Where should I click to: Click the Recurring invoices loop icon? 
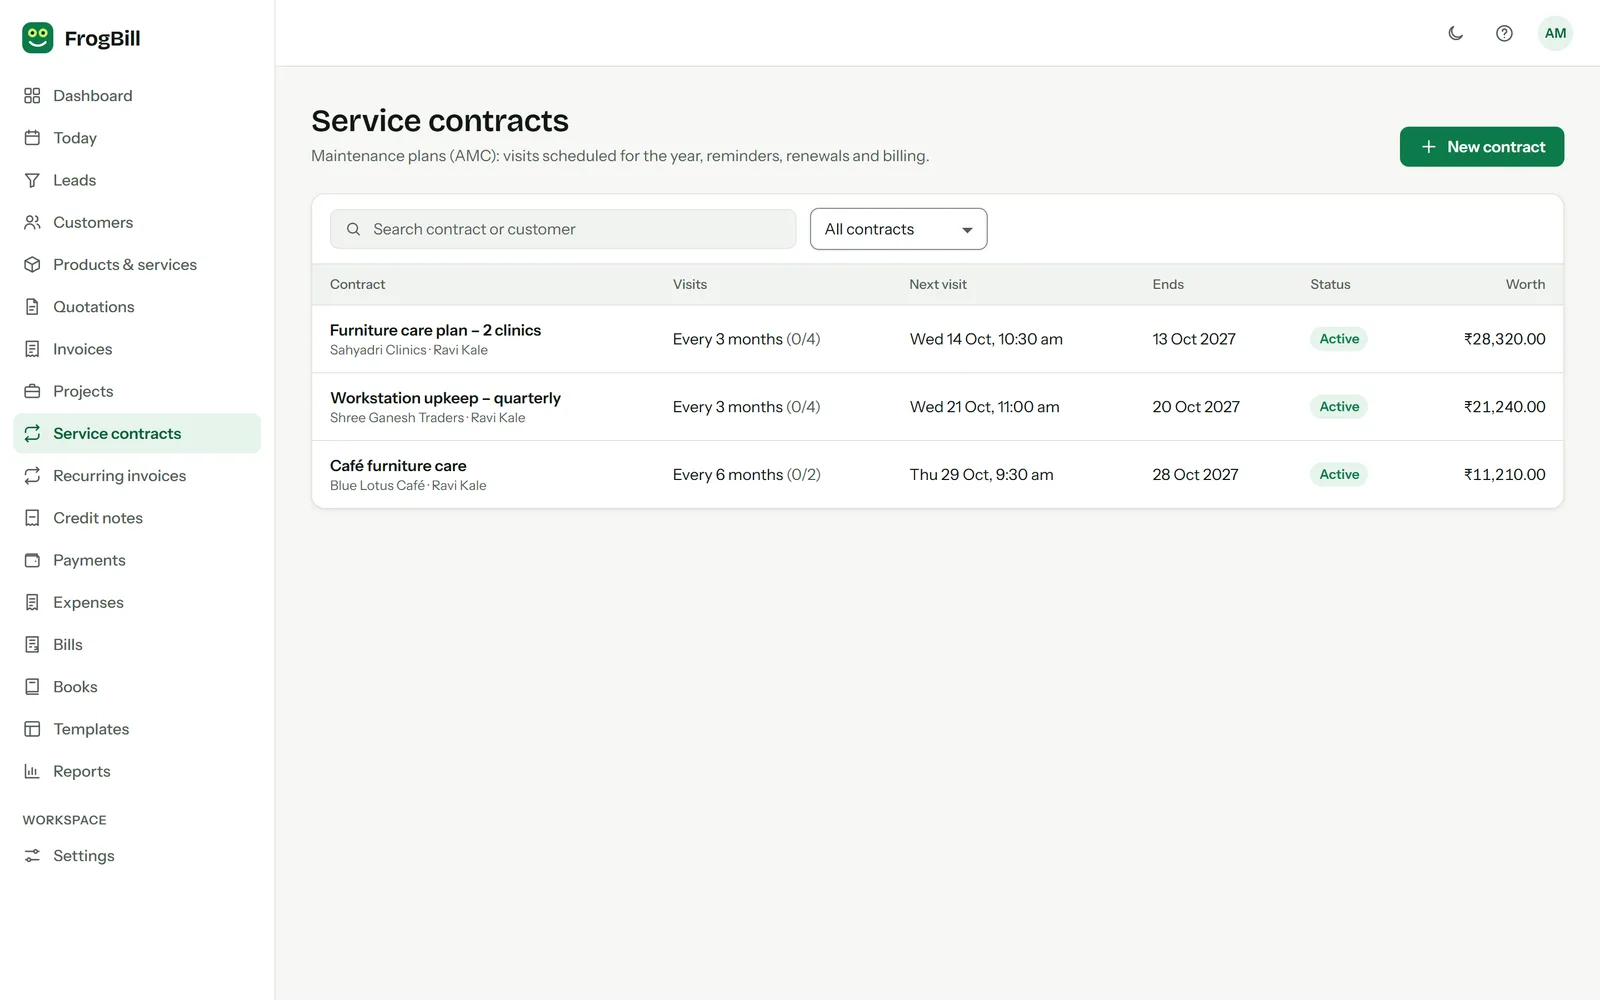[x=32, y=476]
